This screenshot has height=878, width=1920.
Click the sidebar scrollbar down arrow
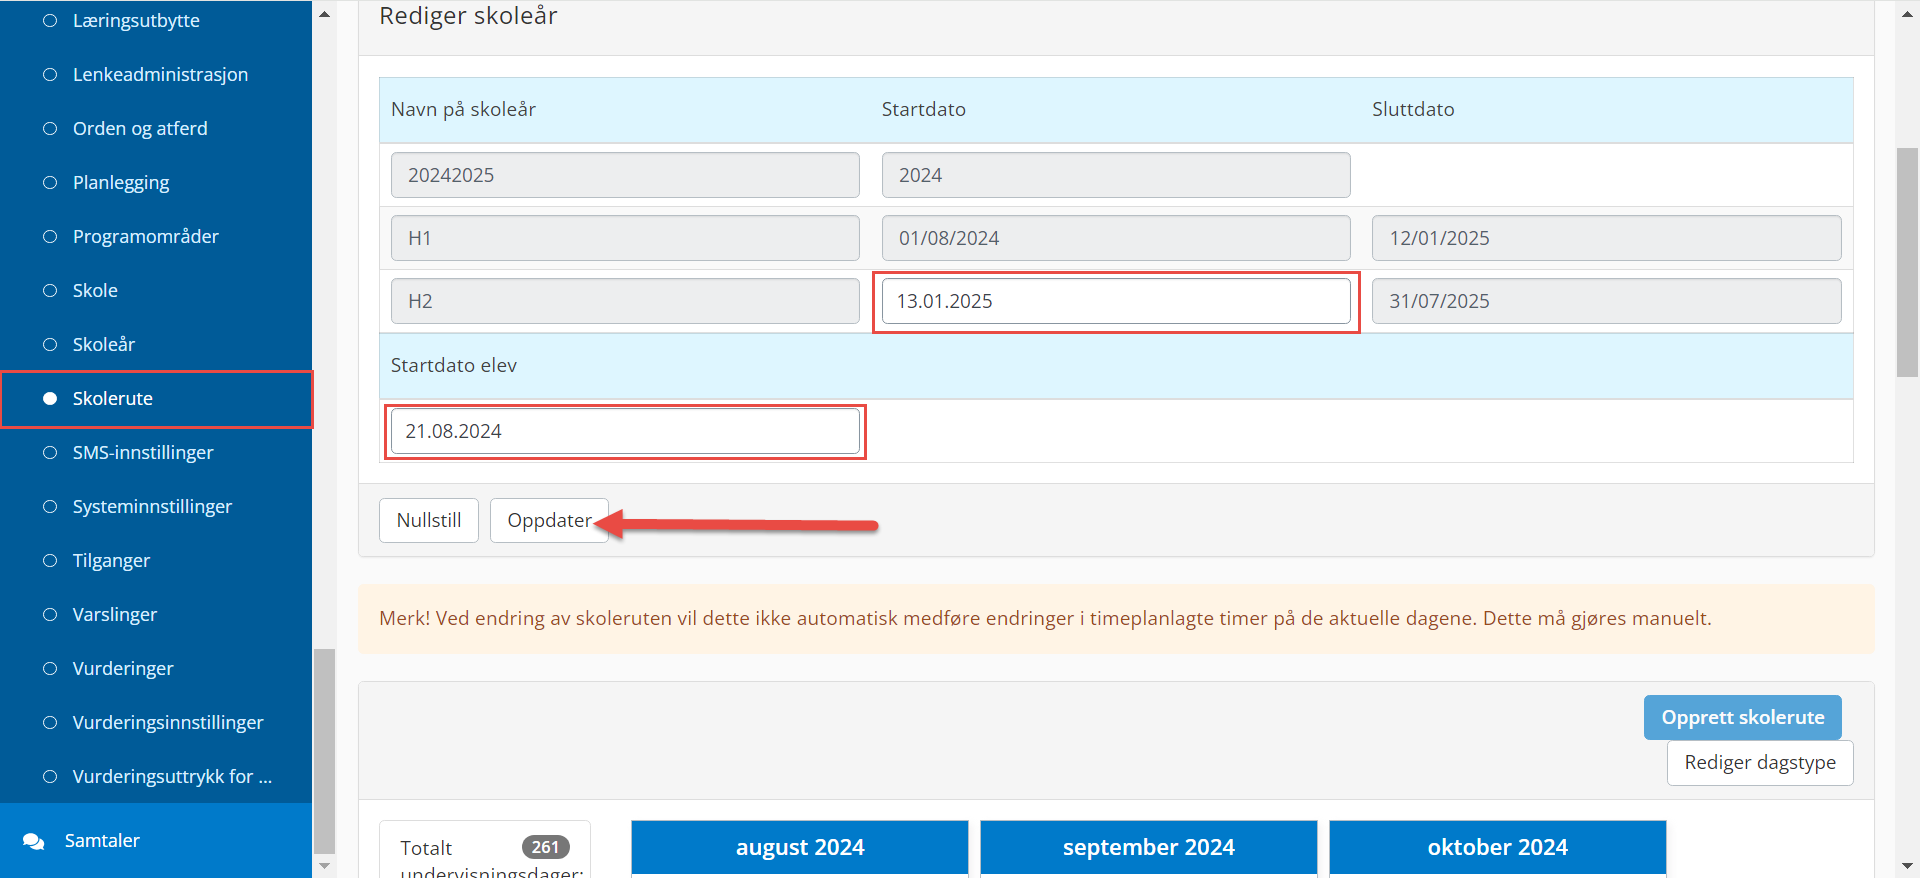coord(324,865)
